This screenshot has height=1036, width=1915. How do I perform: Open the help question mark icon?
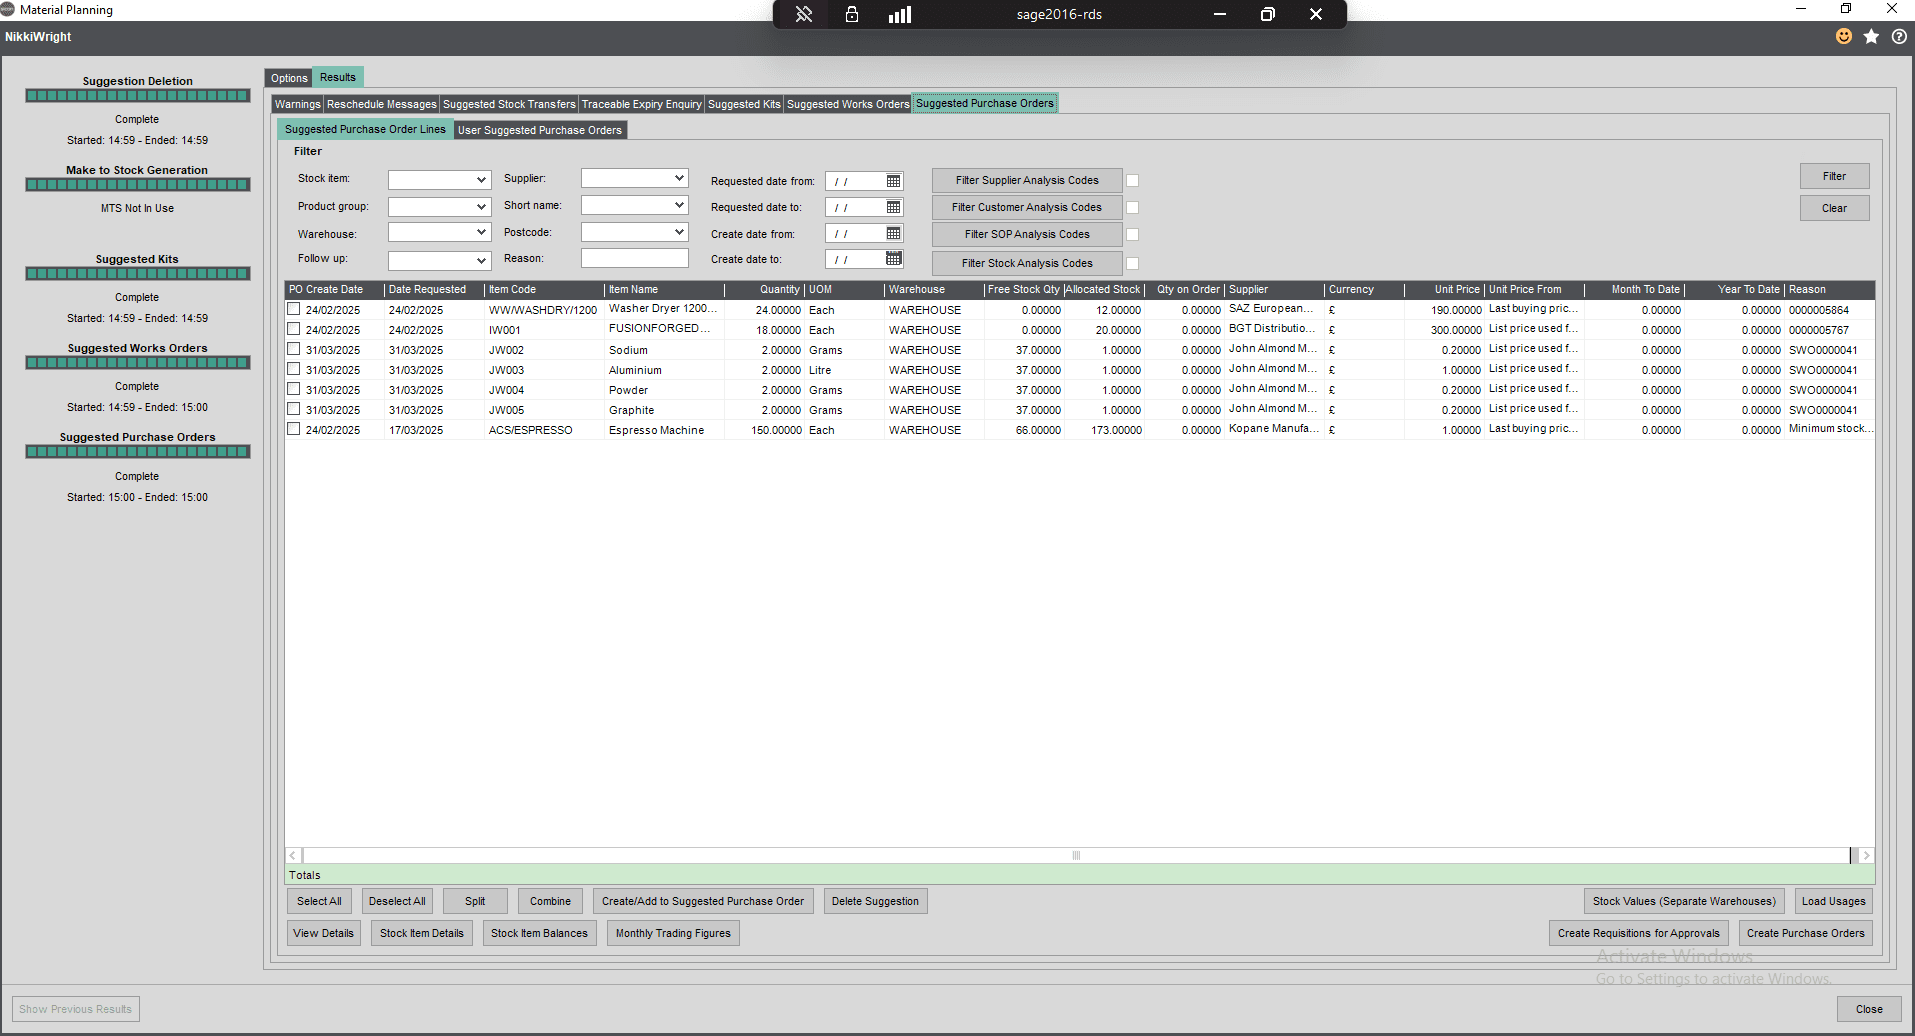[1899, 36]
